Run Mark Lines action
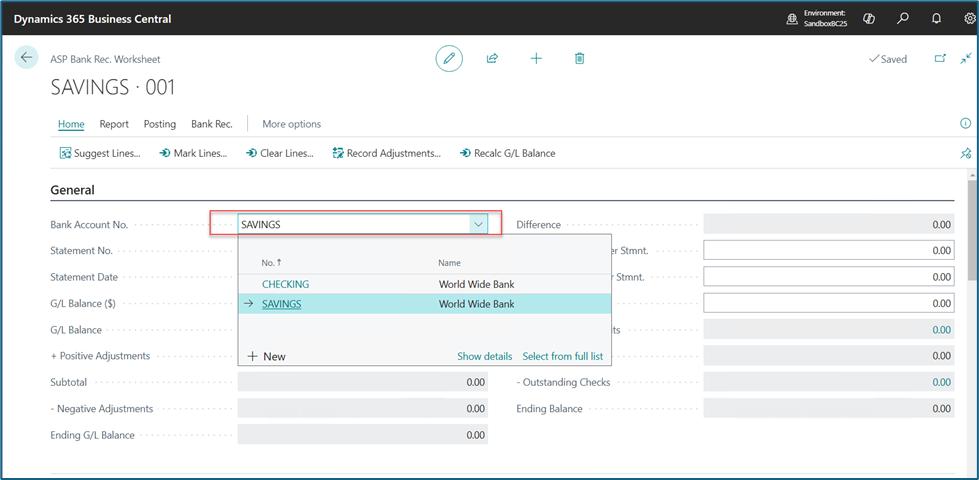 coord(193,153)
